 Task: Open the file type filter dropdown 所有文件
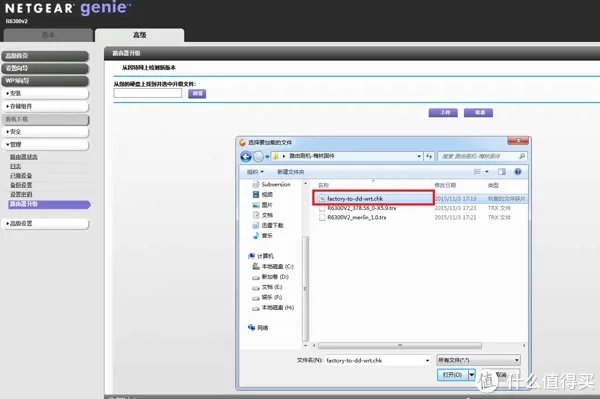click(478, 360)
